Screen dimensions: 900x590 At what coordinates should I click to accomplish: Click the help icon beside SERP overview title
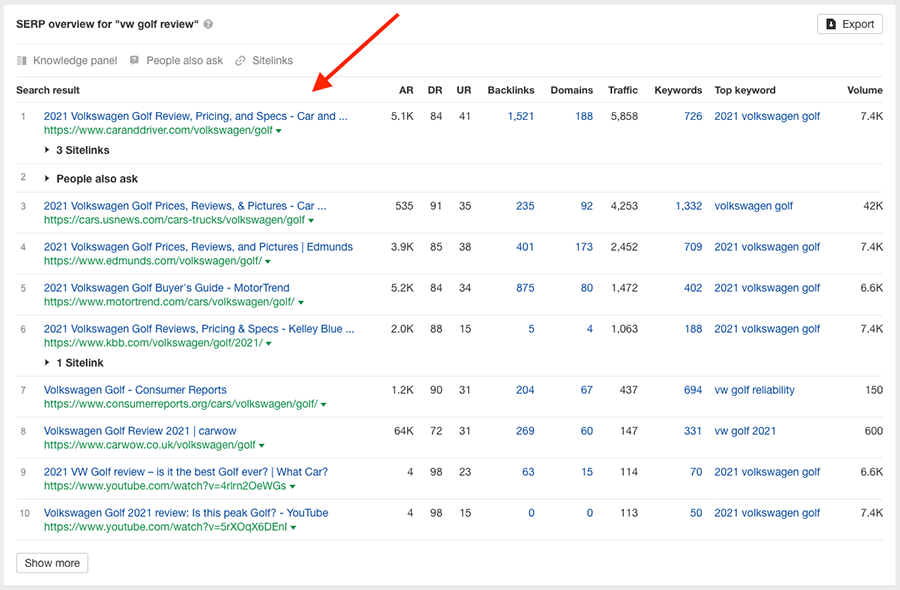tap(208, 24)
